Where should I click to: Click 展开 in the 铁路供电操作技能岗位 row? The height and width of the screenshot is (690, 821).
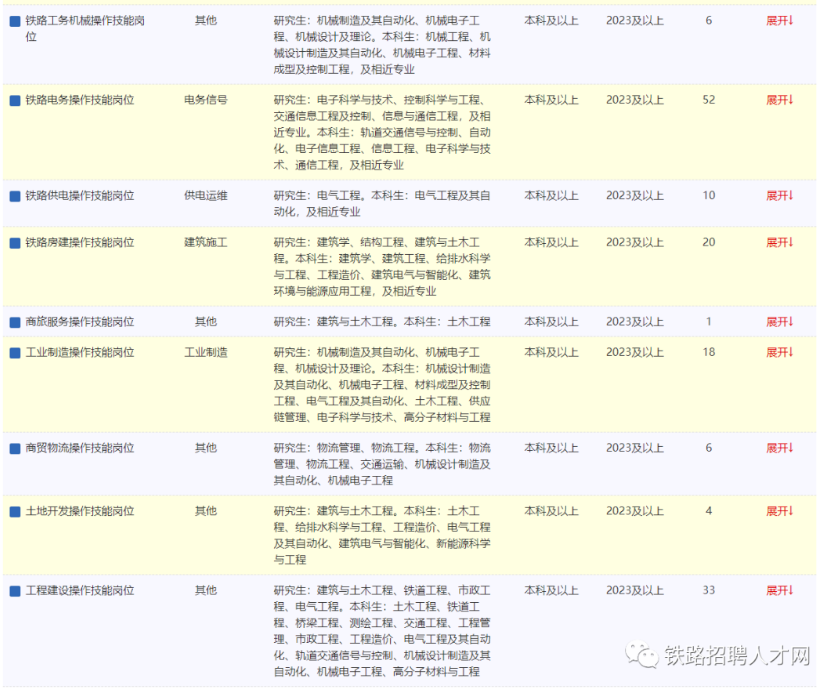(779, 196)
